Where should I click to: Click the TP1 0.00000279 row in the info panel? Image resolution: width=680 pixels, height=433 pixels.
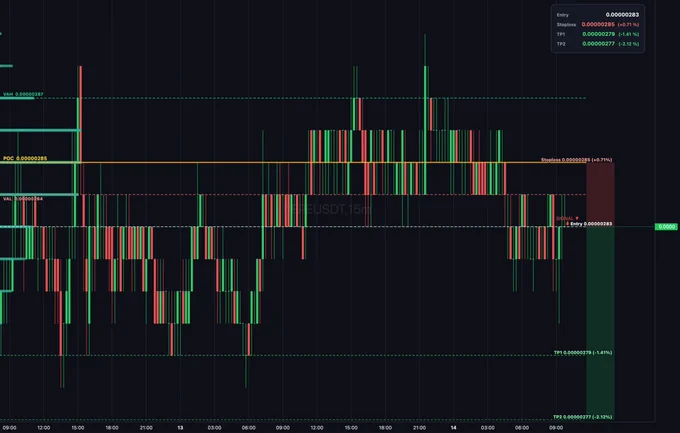click(598, 34)
